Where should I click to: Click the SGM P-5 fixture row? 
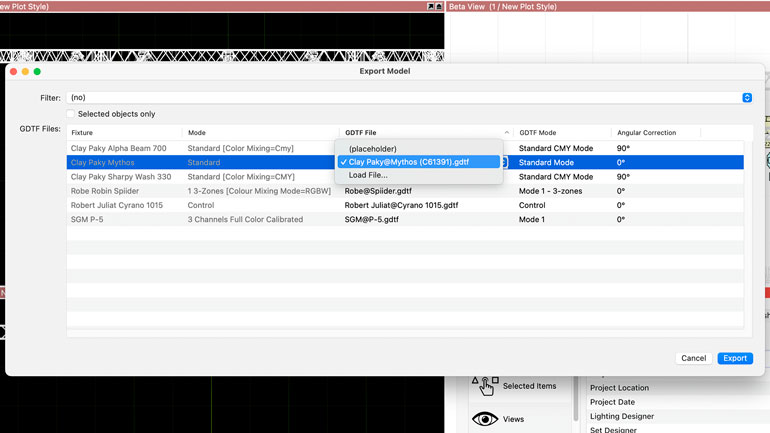pyautogui.click(x=87, y=219)
